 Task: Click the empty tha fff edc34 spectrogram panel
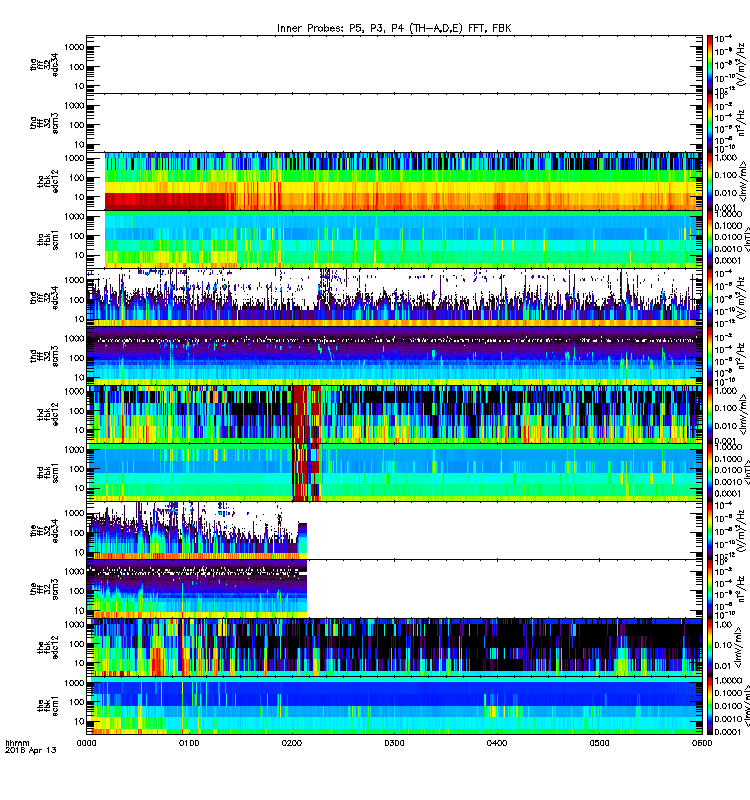click(x=394, y=64)
